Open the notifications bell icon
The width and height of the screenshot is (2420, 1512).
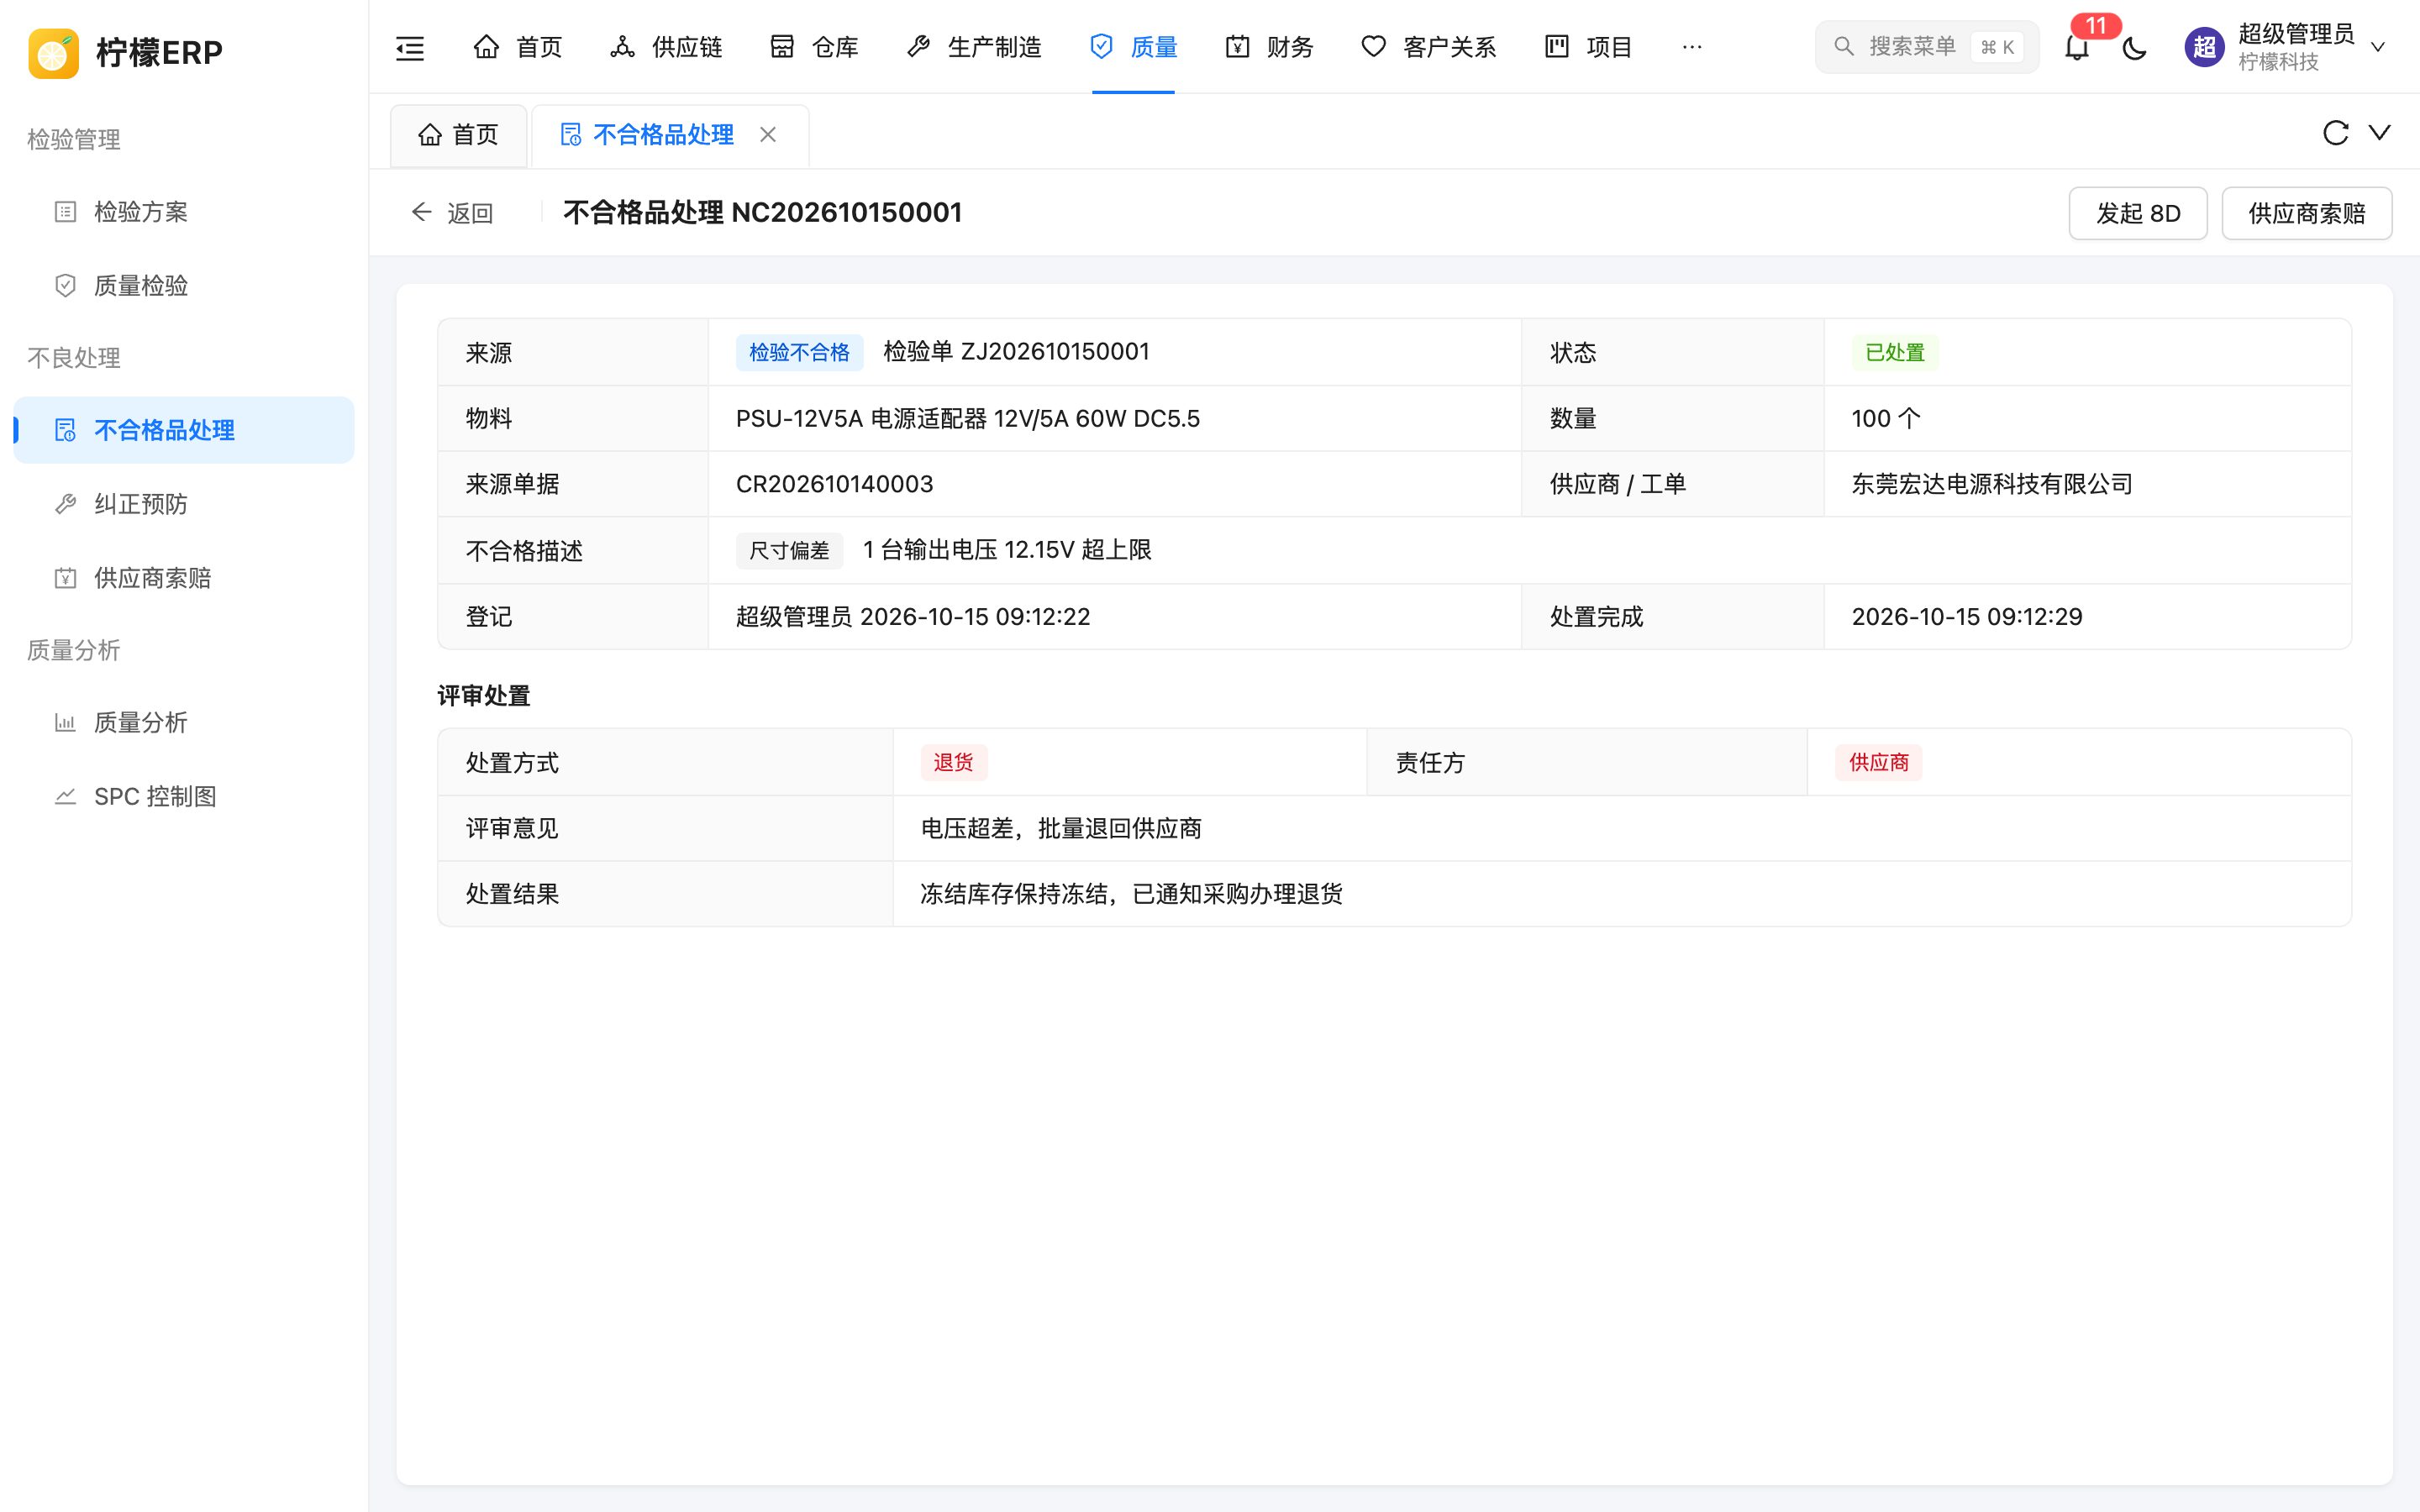point(2076,47)
